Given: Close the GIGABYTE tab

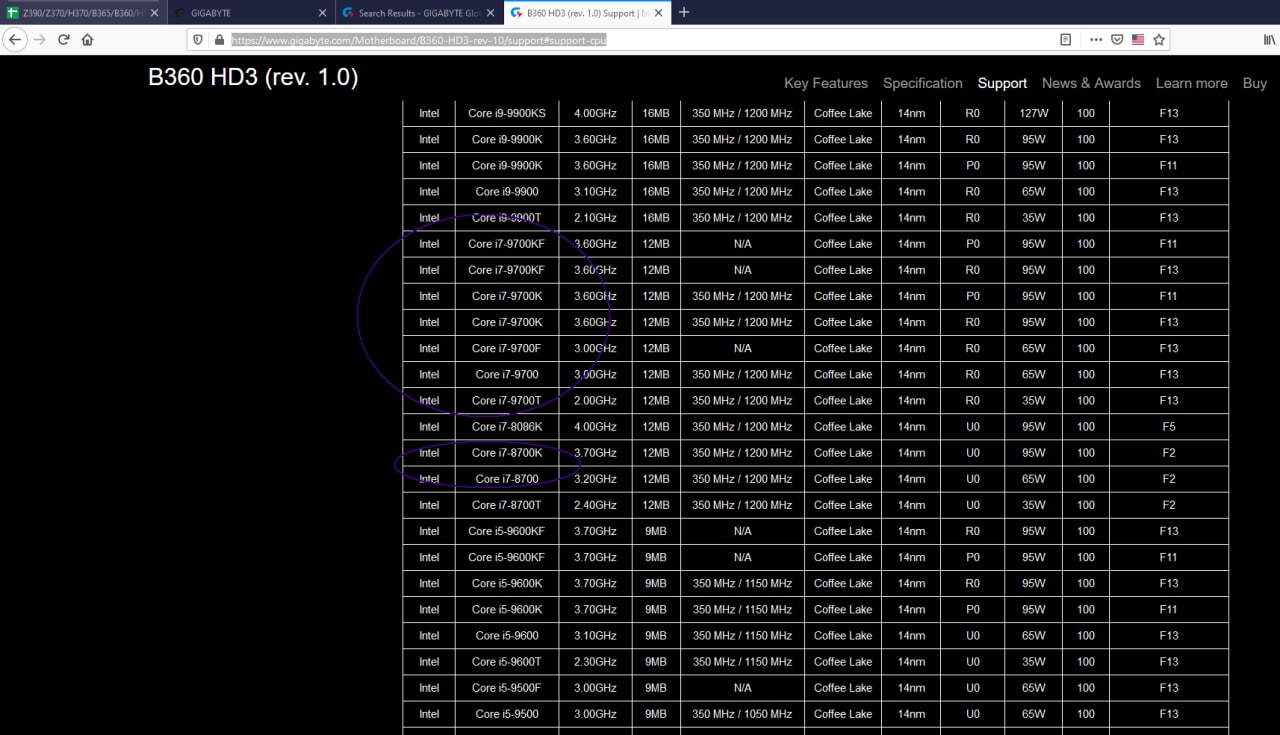Looking at the screenshot, I should click(x=321, y=13).
